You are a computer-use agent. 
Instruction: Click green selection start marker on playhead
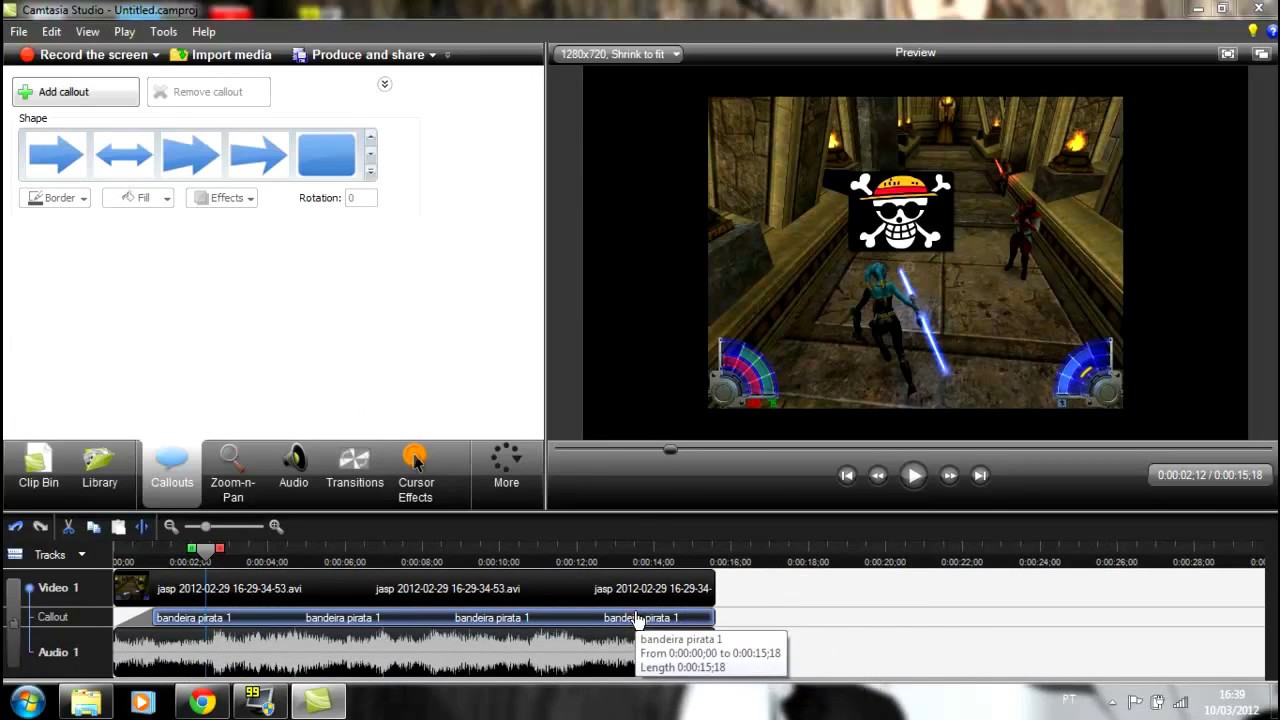(191, 548)
